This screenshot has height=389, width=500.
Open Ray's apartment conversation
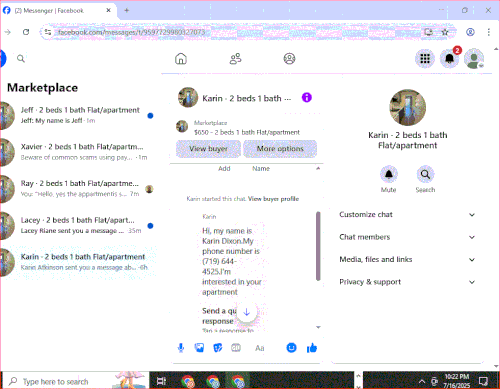pyautogui.click(x=78, y=188)
